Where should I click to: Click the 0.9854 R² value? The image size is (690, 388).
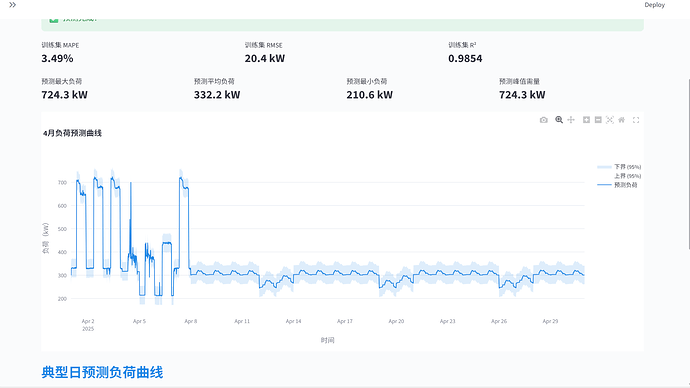465,59
